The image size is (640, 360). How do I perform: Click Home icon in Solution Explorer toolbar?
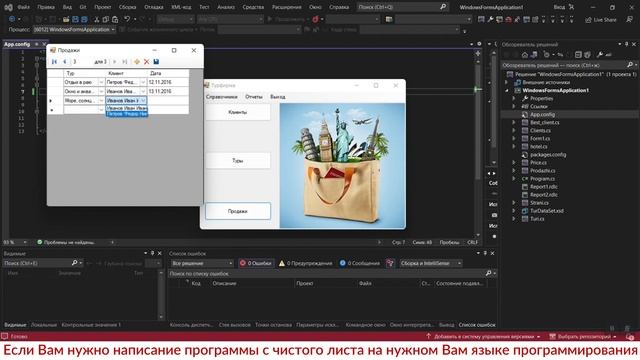pyautogui.click(x=525, y=55)
